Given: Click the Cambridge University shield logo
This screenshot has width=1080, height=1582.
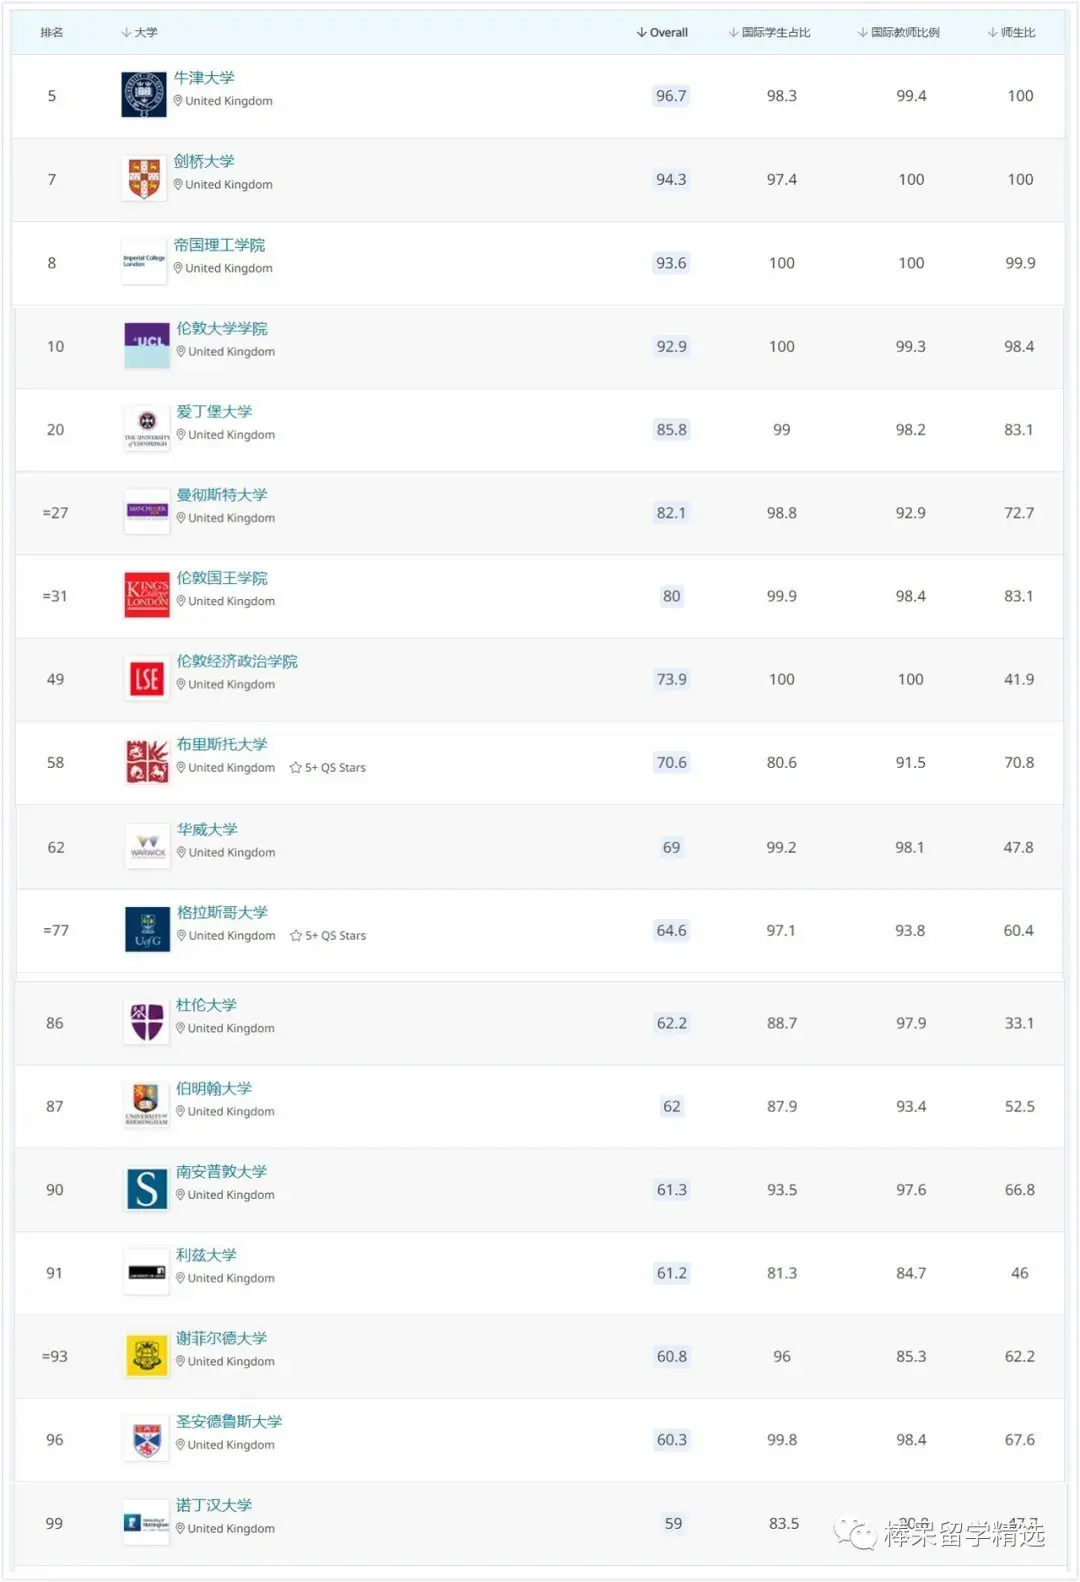Looking at the screenshot, I should click(144, 179).
